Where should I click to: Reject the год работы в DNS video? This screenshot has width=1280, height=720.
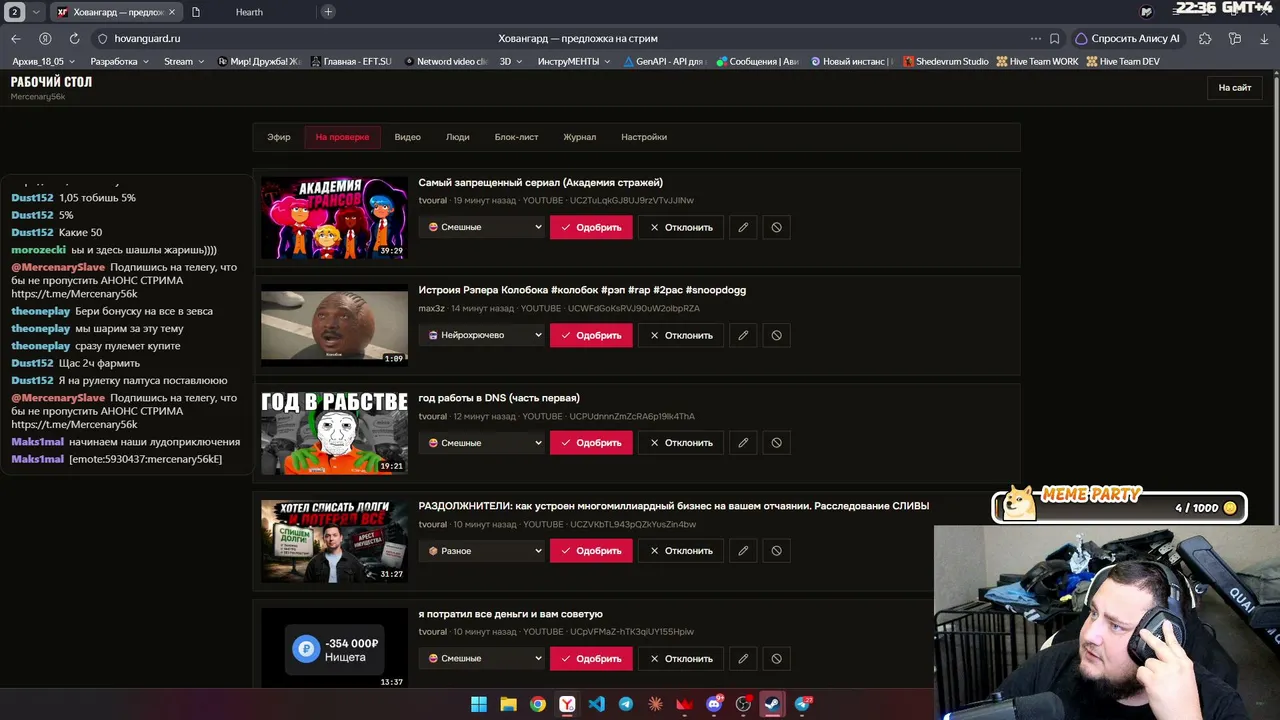(x=681, y=443)
